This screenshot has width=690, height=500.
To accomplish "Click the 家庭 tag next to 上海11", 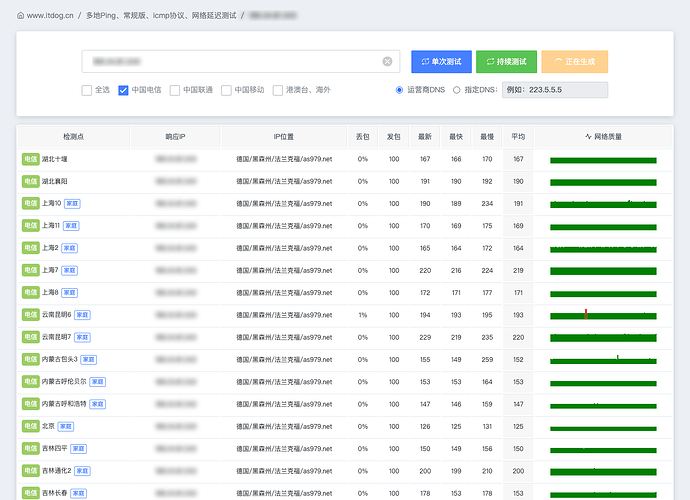I will pyautogui.click(x=71, y=226).
